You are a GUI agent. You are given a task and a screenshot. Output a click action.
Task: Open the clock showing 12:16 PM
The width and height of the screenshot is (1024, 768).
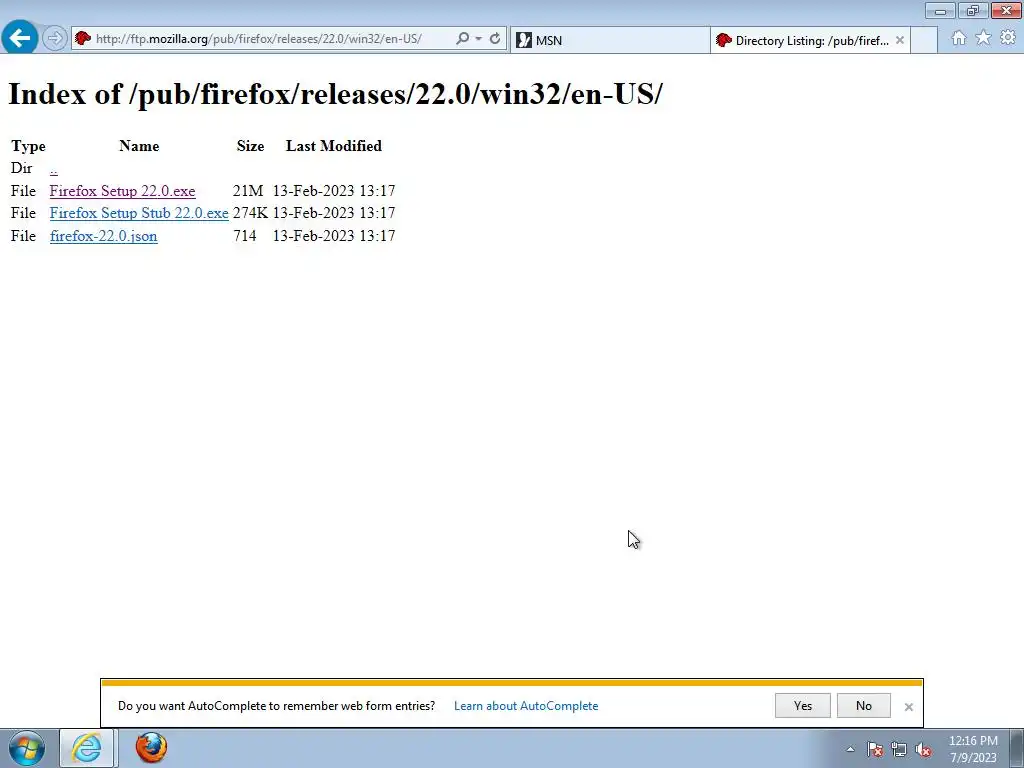(973, 749)
